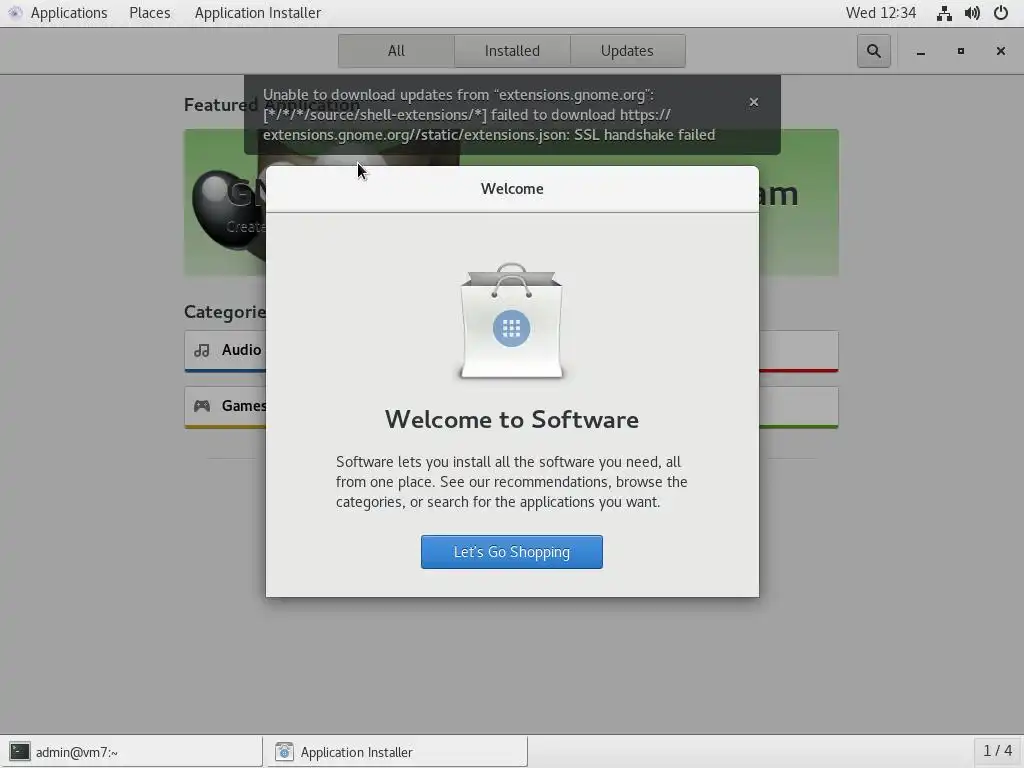Screen dimensions: 1024x768
Task: Click the power icon in top bar
Action: (1000, 13)
